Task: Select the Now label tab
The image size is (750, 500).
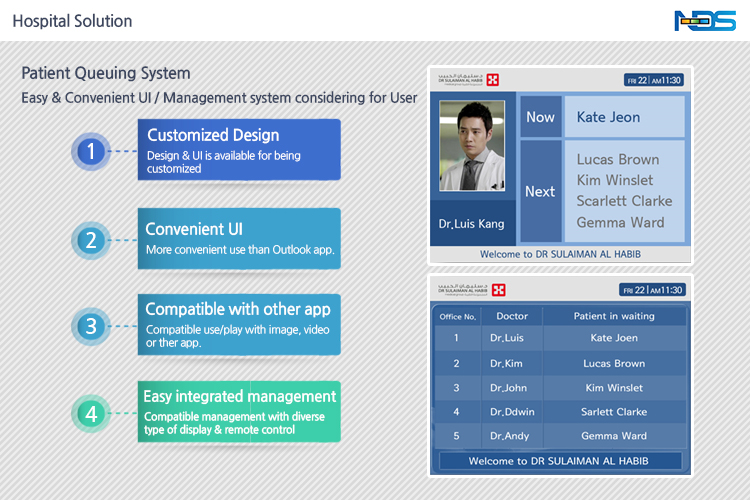Action: [x=540, y=117]
